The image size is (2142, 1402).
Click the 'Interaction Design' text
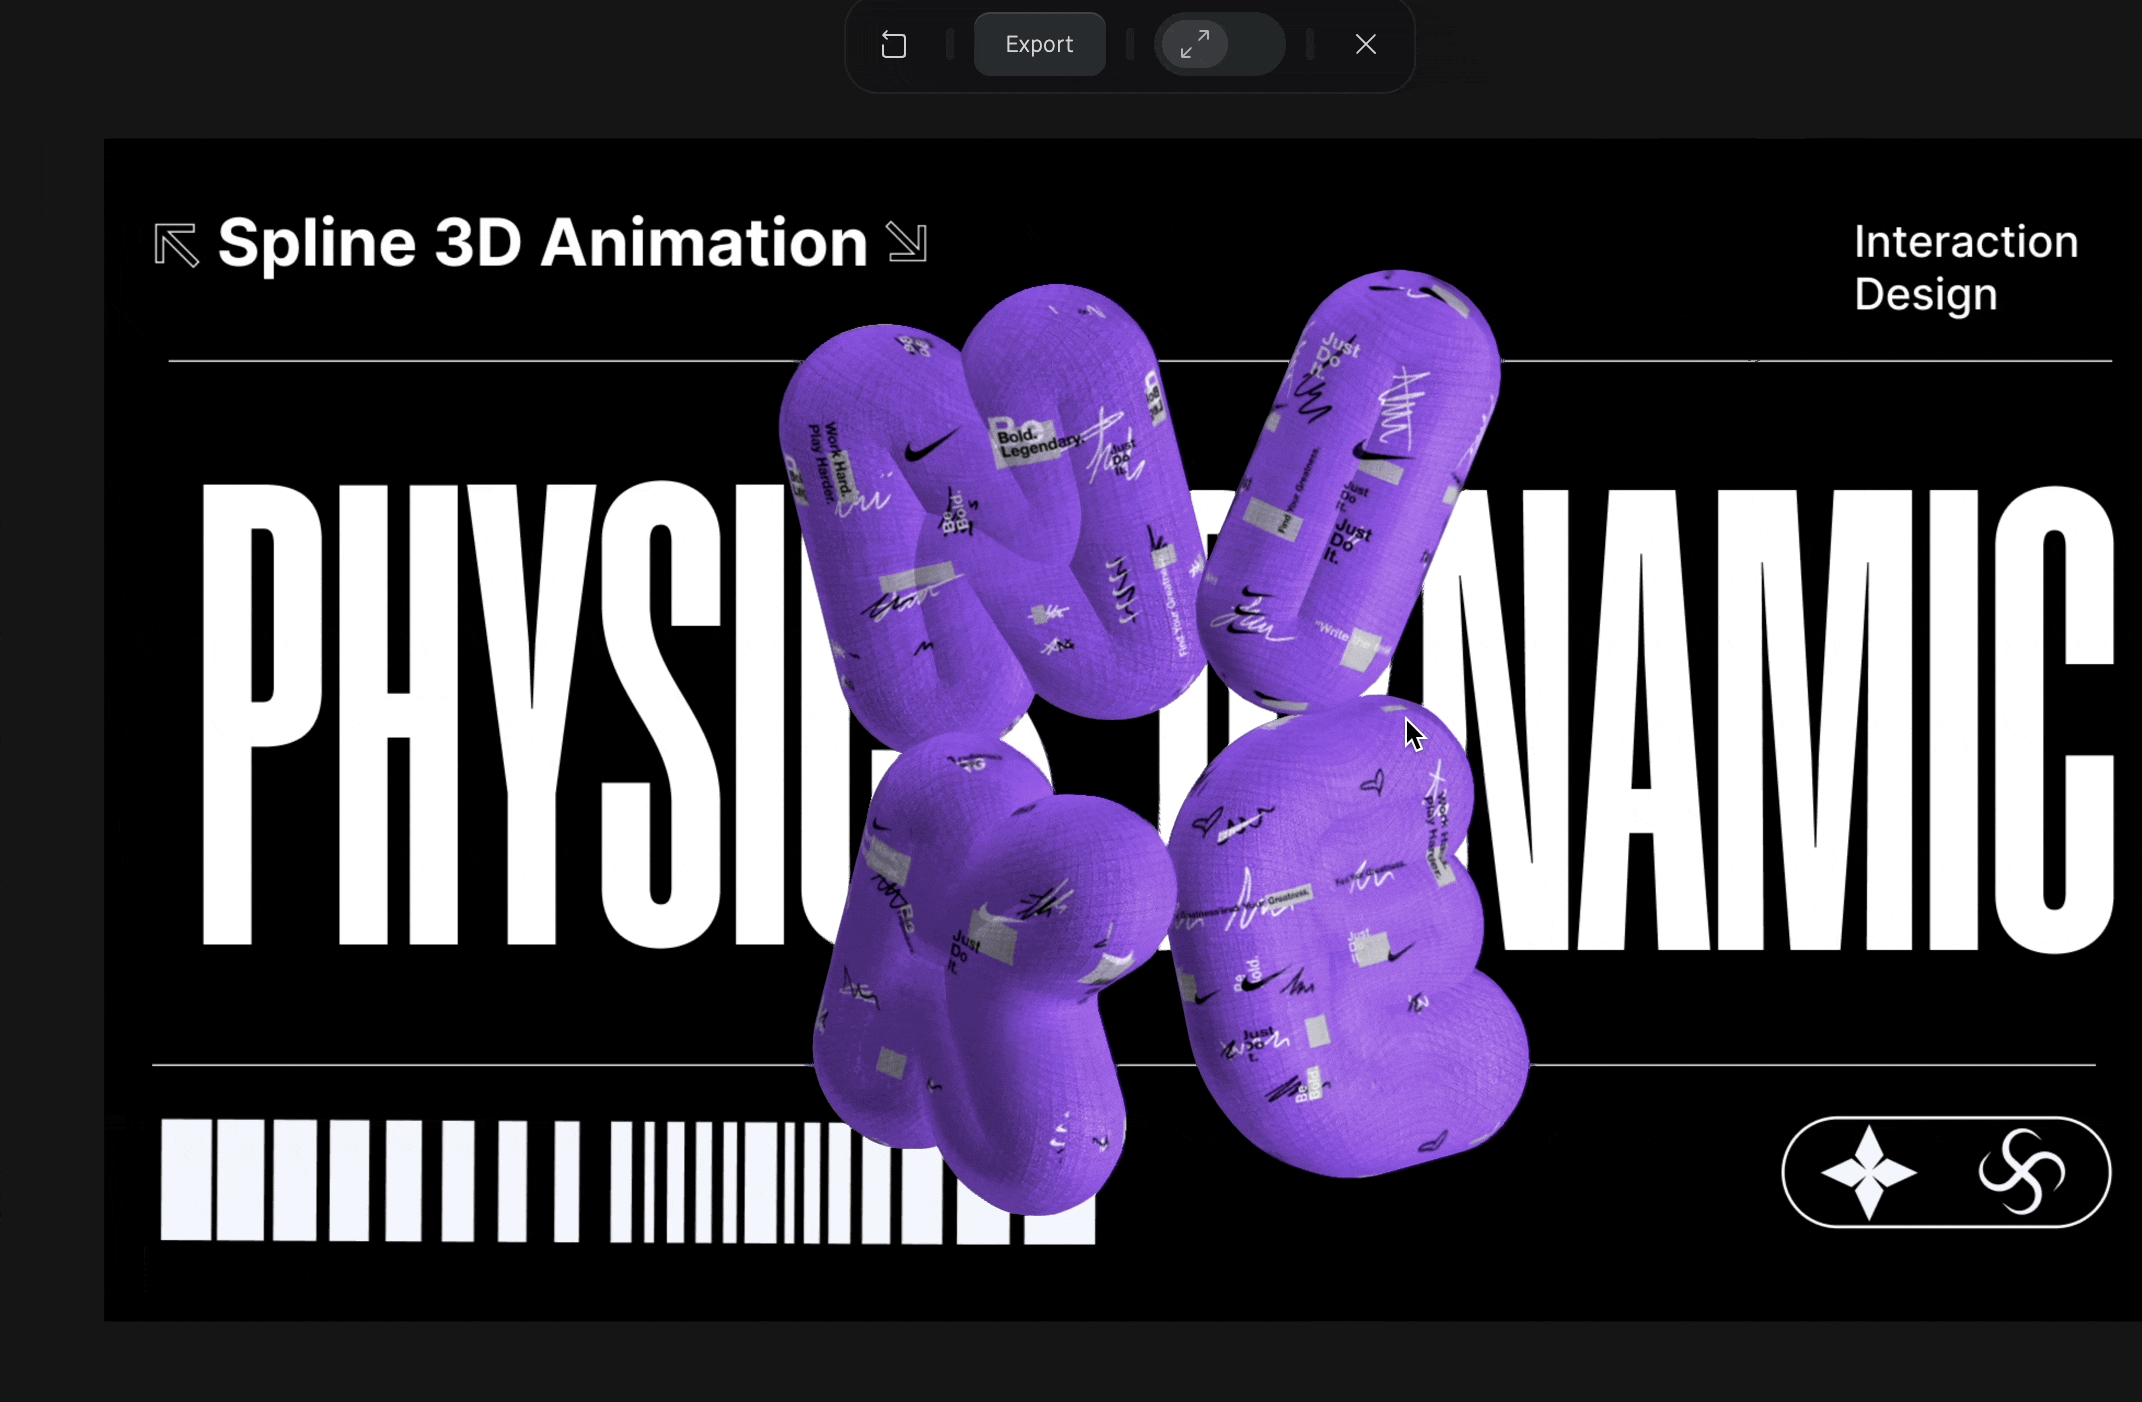point(1966,268)
